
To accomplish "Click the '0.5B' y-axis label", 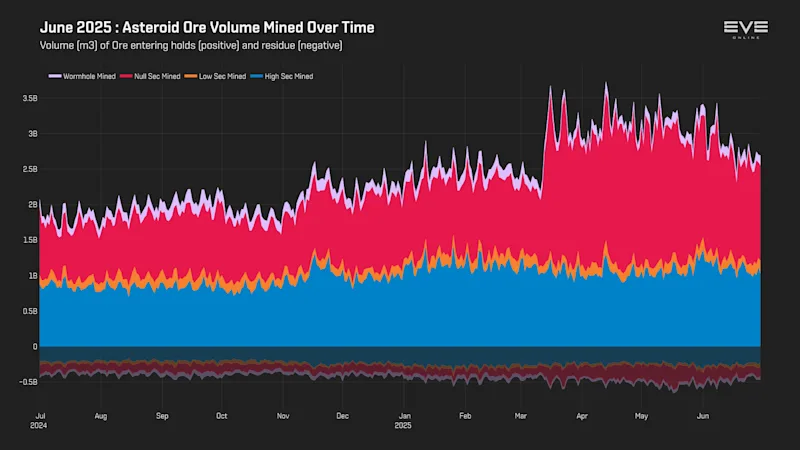I will pyautogui.click(x=30, y=311).
